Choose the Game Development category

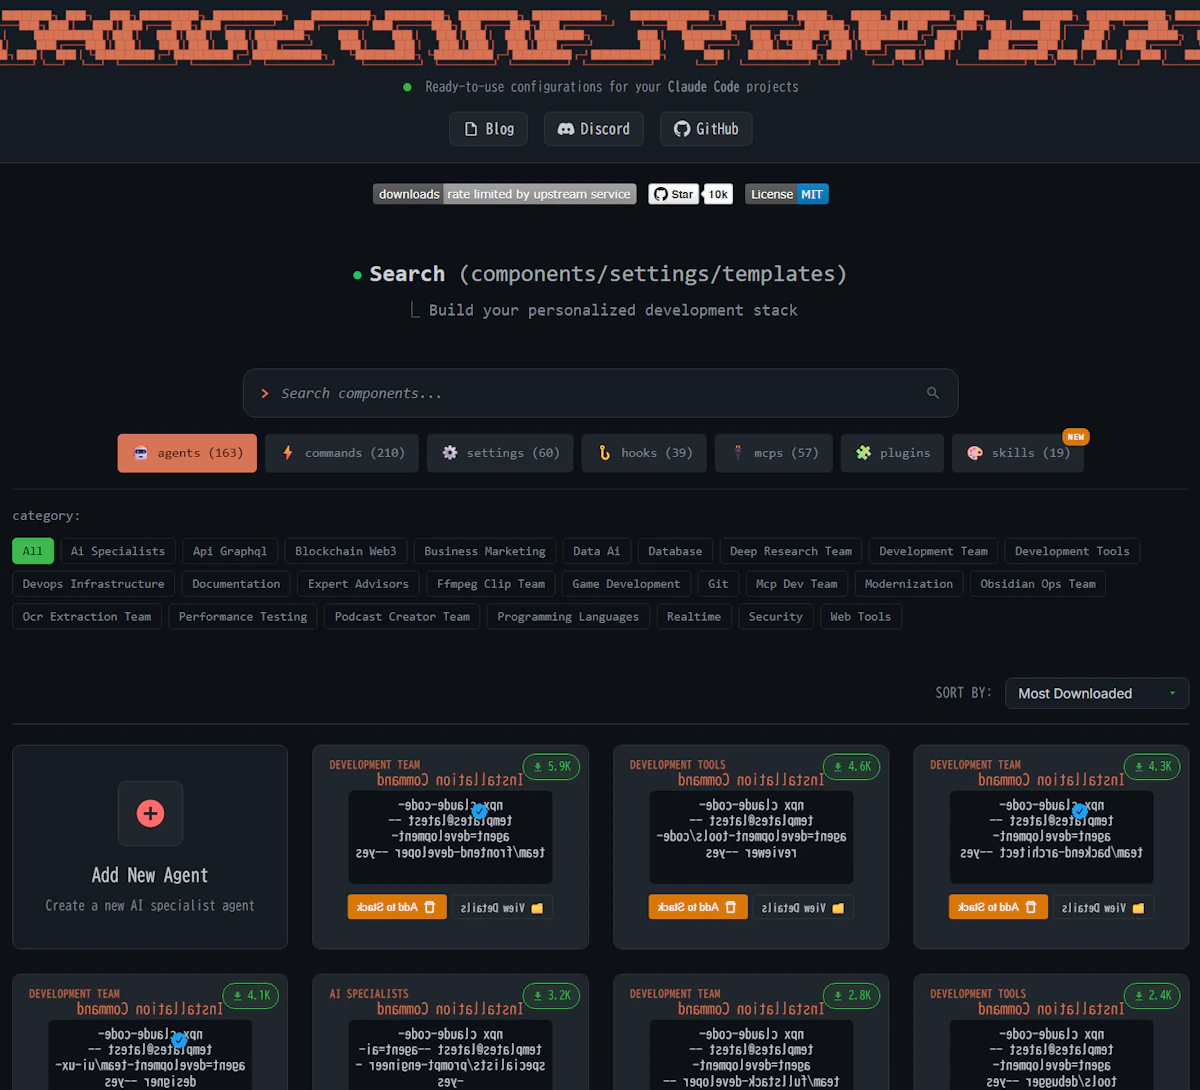pyautogui.click(x=626, y=584)
